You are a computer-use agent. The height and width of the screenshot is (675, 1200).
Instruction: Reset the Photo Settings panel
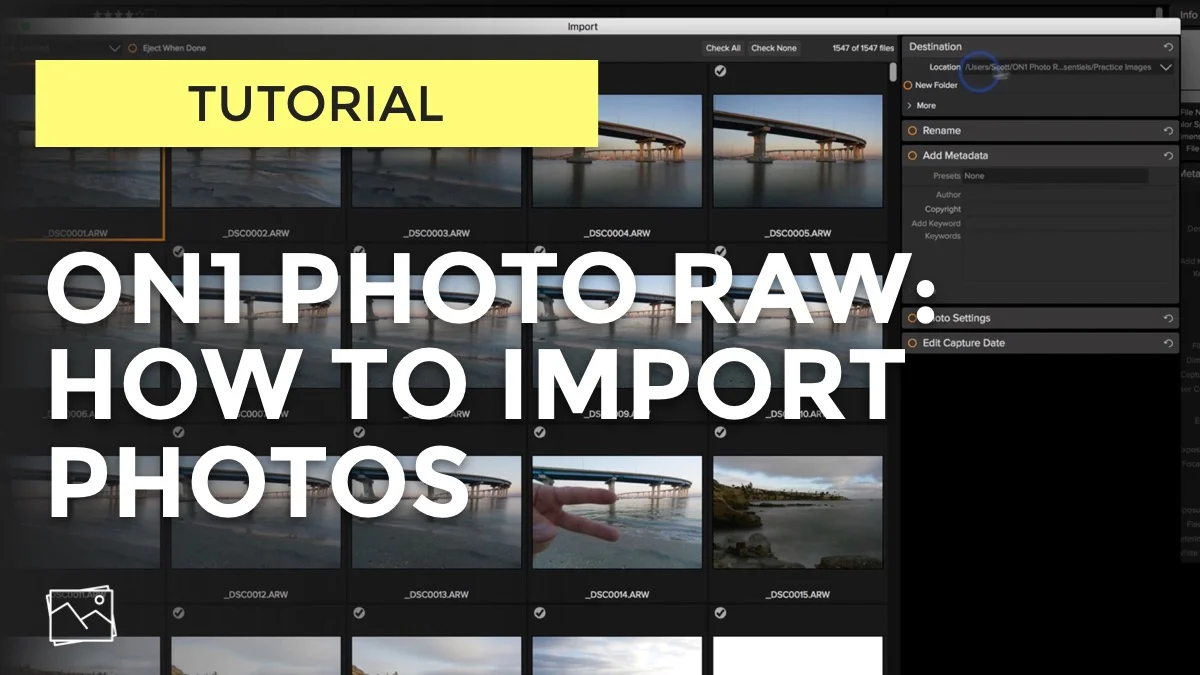[x=1167, y=318]
